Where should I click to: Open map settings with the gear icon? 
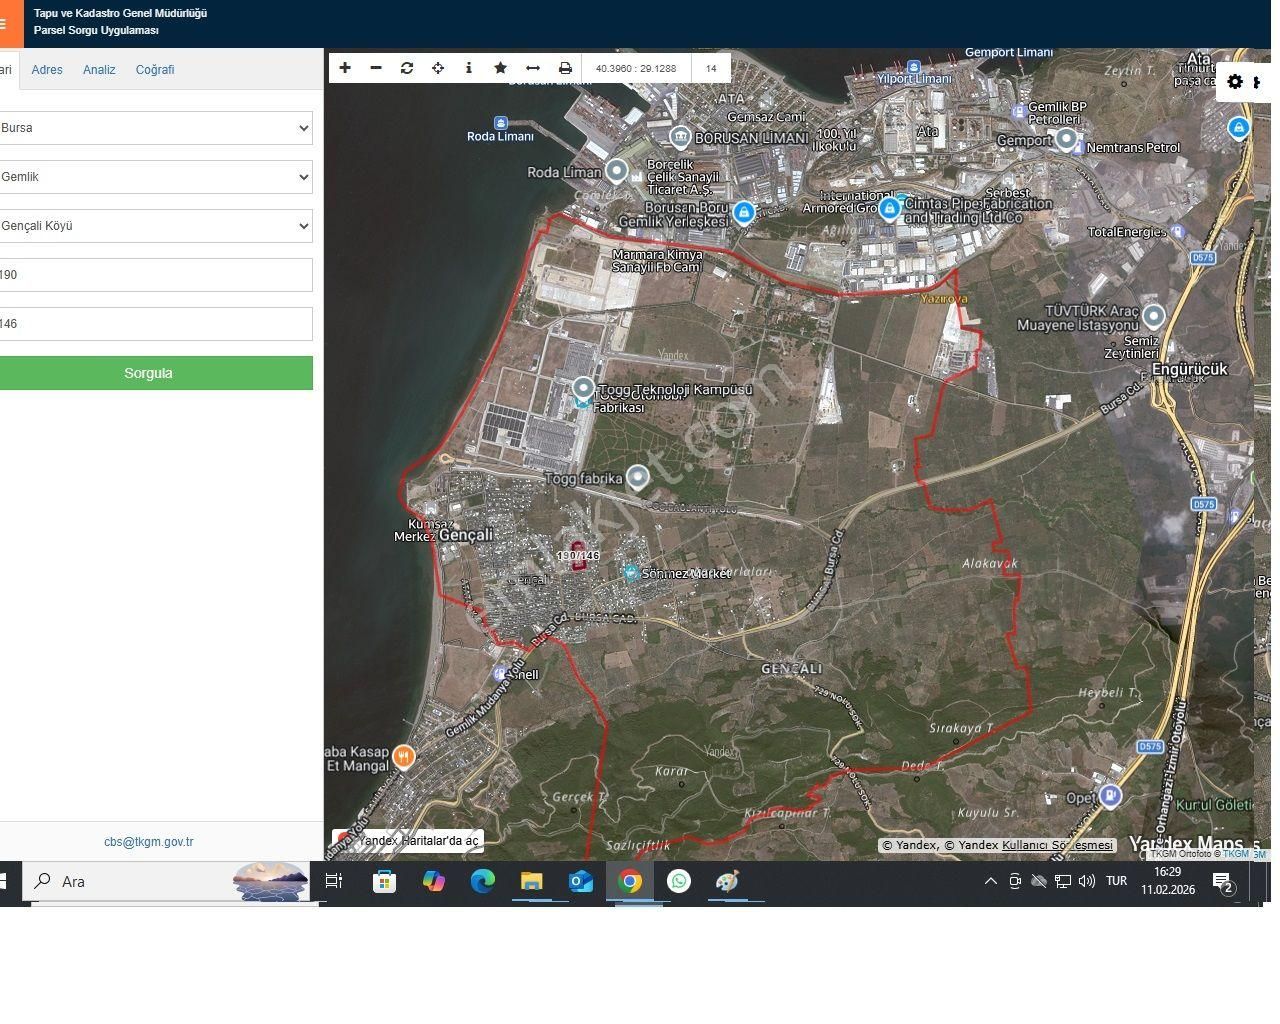(x=1236, y=81)
